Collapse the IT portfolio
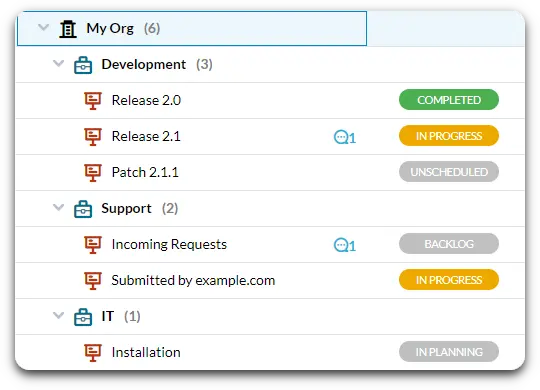Viewport: 540px width, 390px height. click(59, 315)
